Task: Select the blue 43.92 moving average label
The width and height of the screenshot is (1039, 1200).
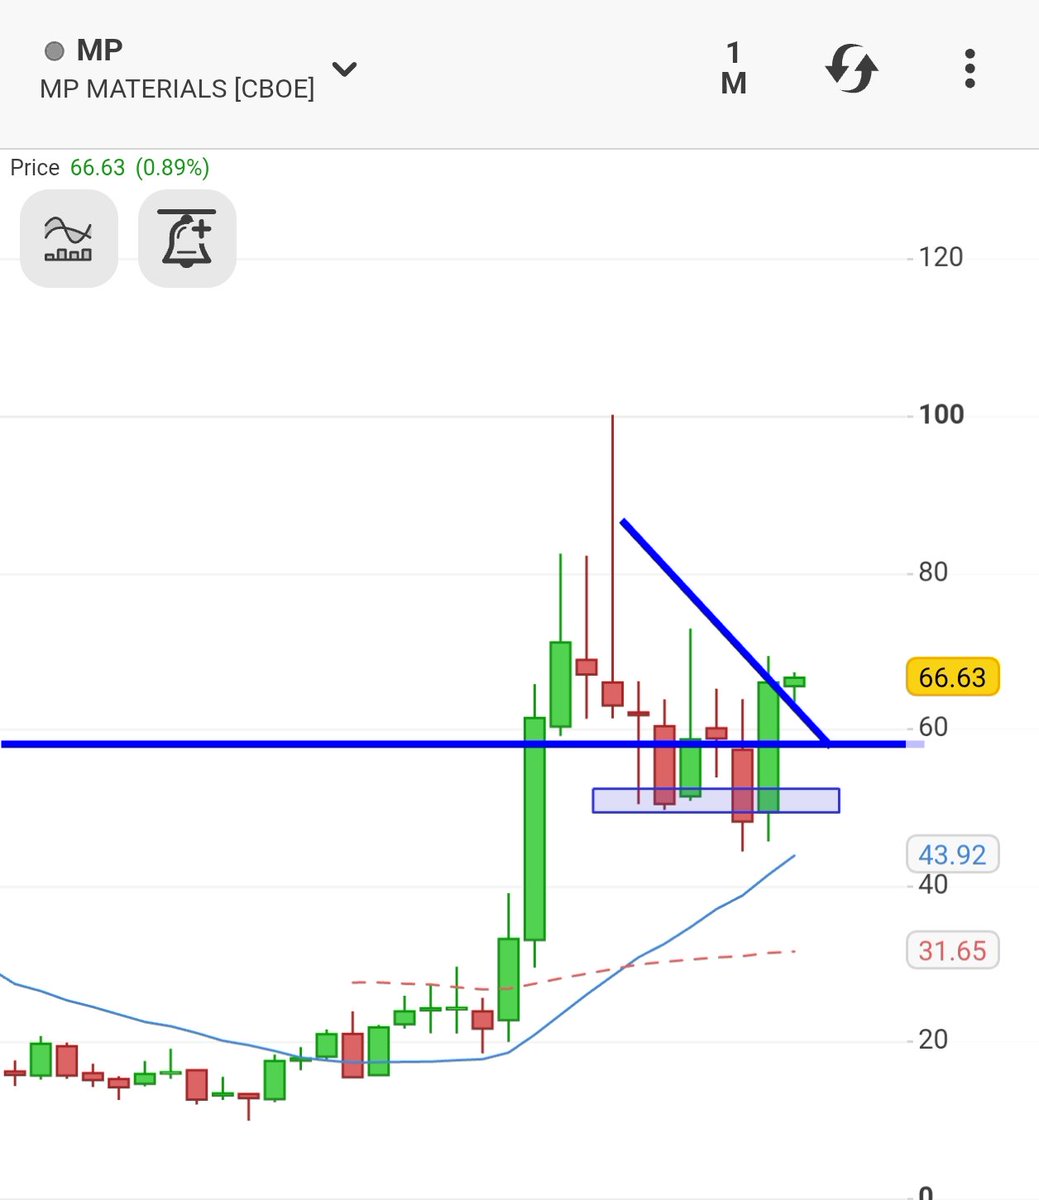Action: click(952, 855)
